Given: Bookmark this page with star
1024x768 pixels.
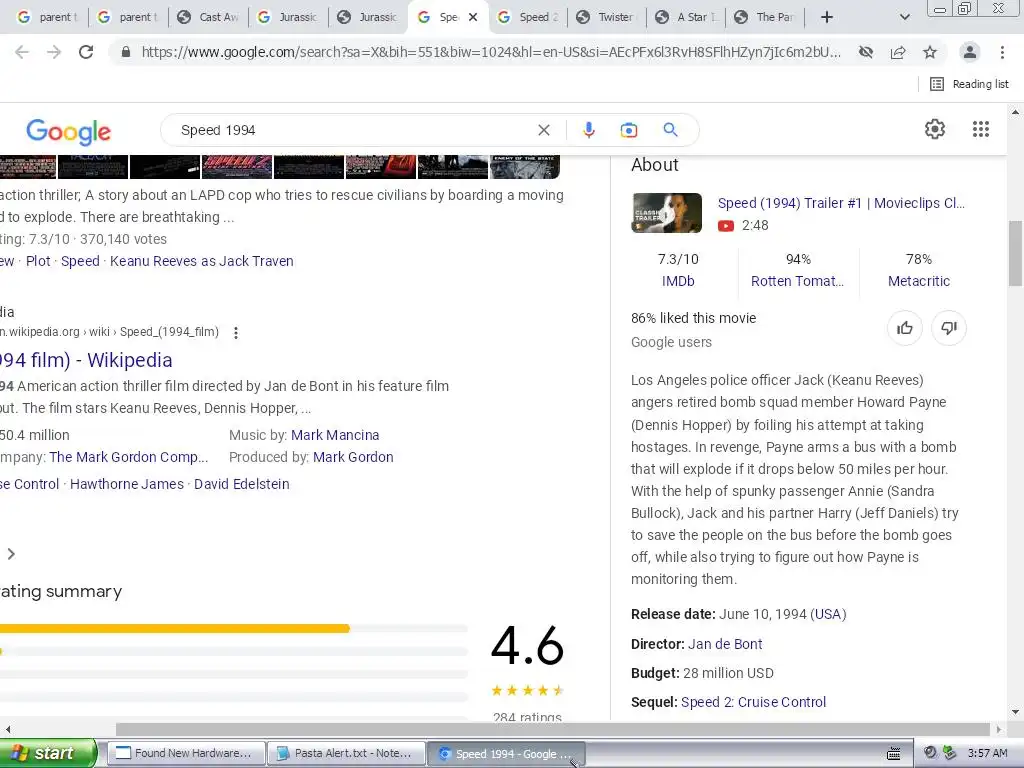Looking at the screenshot, I should point(930,52).
